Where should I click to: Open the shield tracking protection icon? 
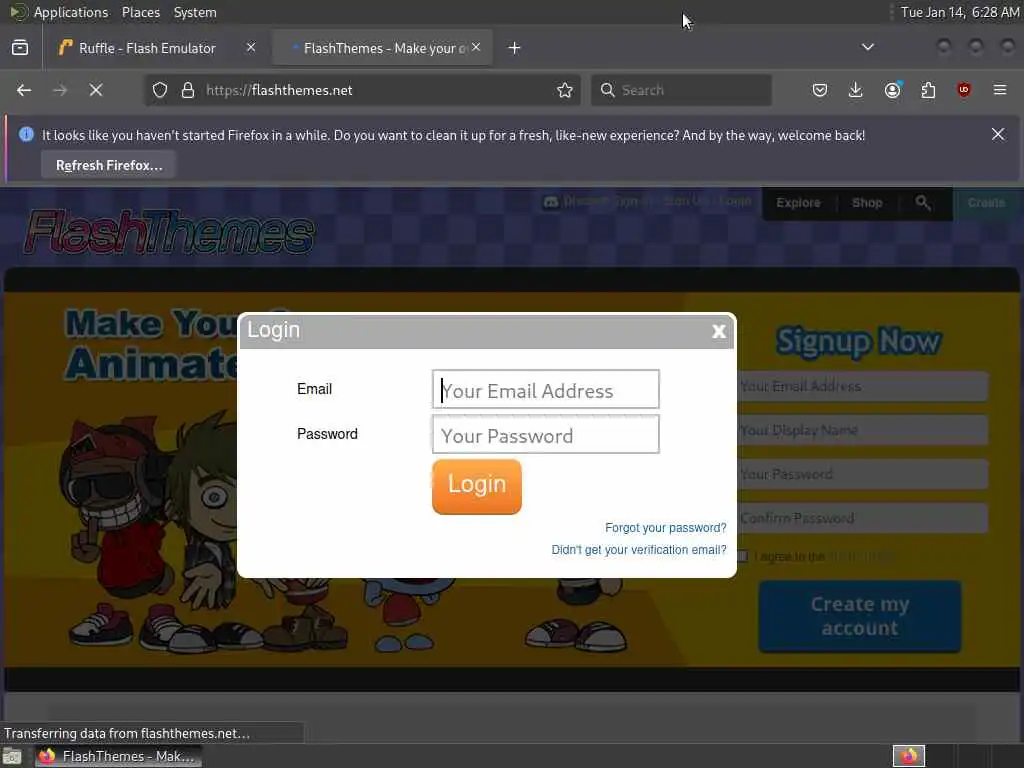160,90
